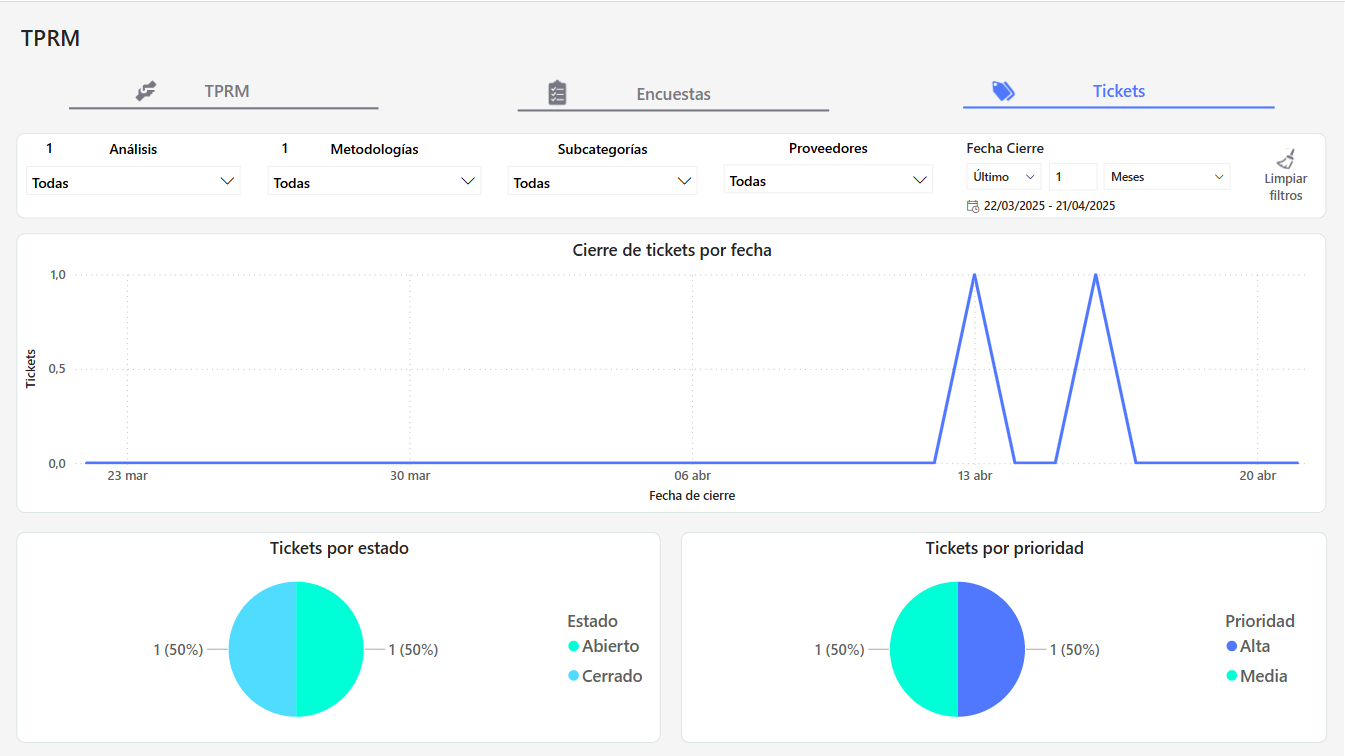Click the second line chart peak after 13 abr
The height and width of the screenshot is (756, 1345).
[1096, 275]
